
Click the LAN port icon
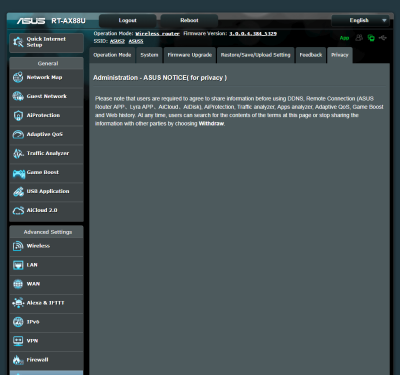(x=18, y=265)
